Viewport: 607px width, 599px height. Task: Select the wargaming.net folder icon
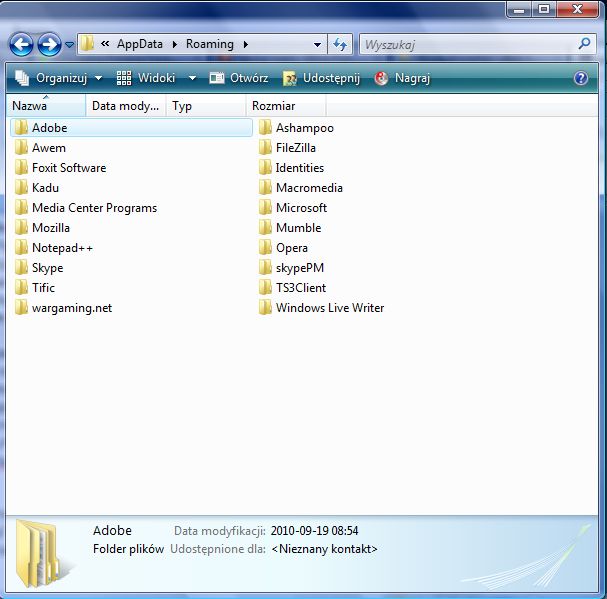point(21,308)
